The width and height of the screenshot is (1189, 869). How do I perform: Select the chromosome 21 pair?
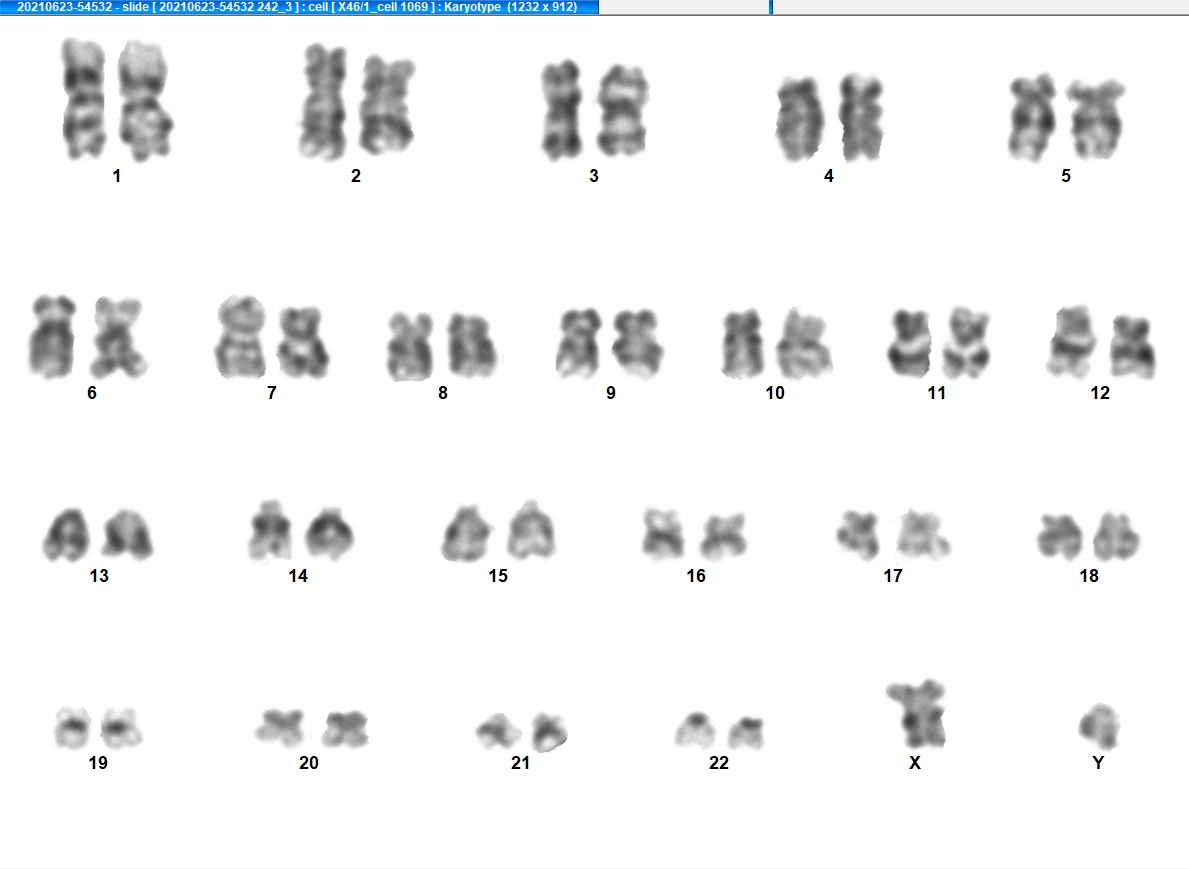[522, 731]
